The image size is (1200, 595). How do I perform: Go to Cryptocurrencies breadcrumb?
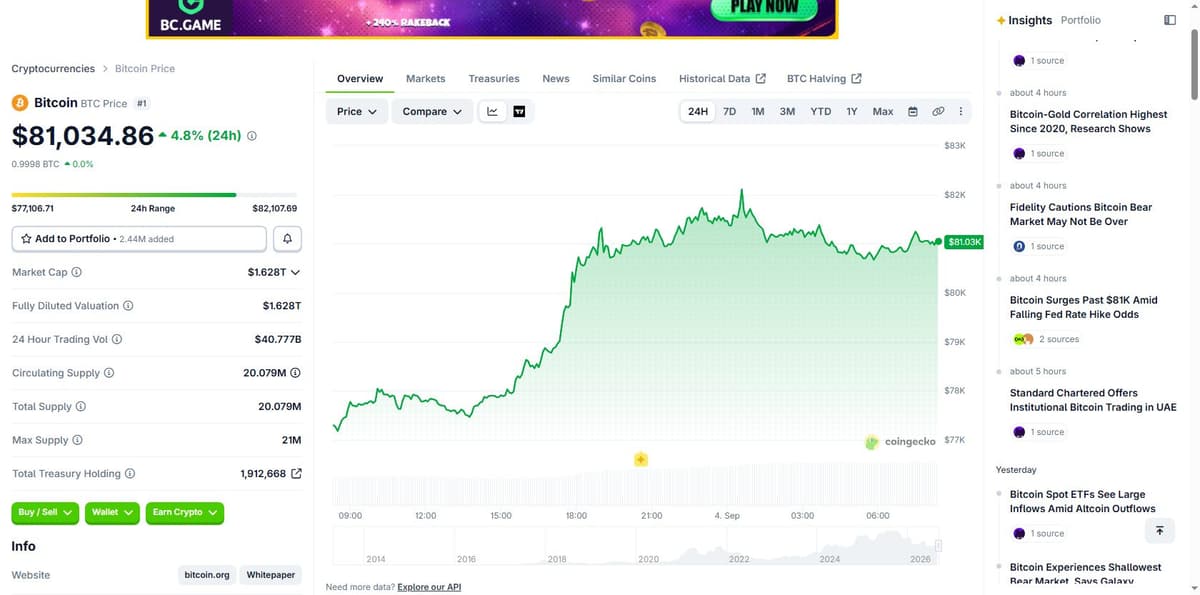coord(53,69)
